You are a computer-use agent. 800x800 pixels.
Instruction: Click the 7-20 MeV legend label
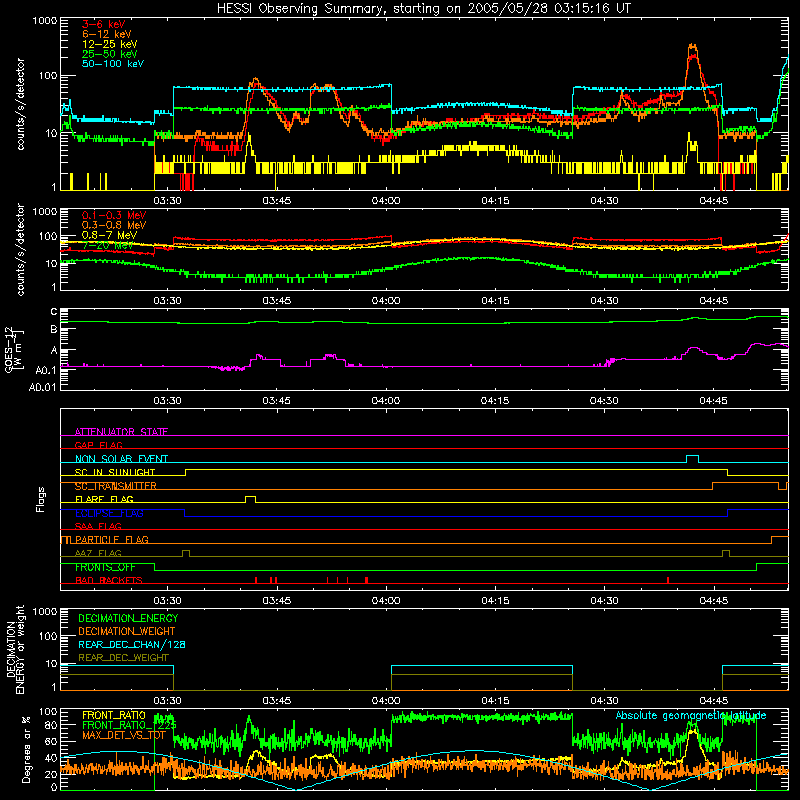107,245
